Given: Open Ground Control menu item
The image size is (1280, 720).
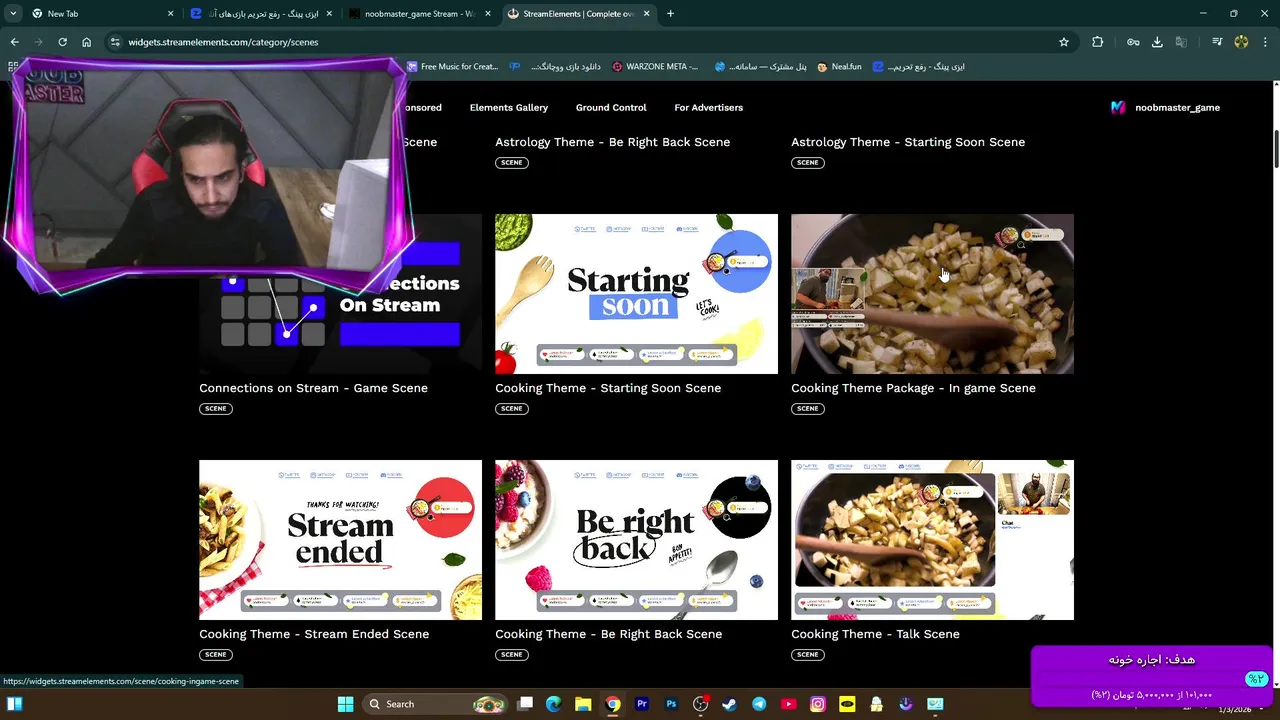Looking at the screenshot, I should pos(611,108).
